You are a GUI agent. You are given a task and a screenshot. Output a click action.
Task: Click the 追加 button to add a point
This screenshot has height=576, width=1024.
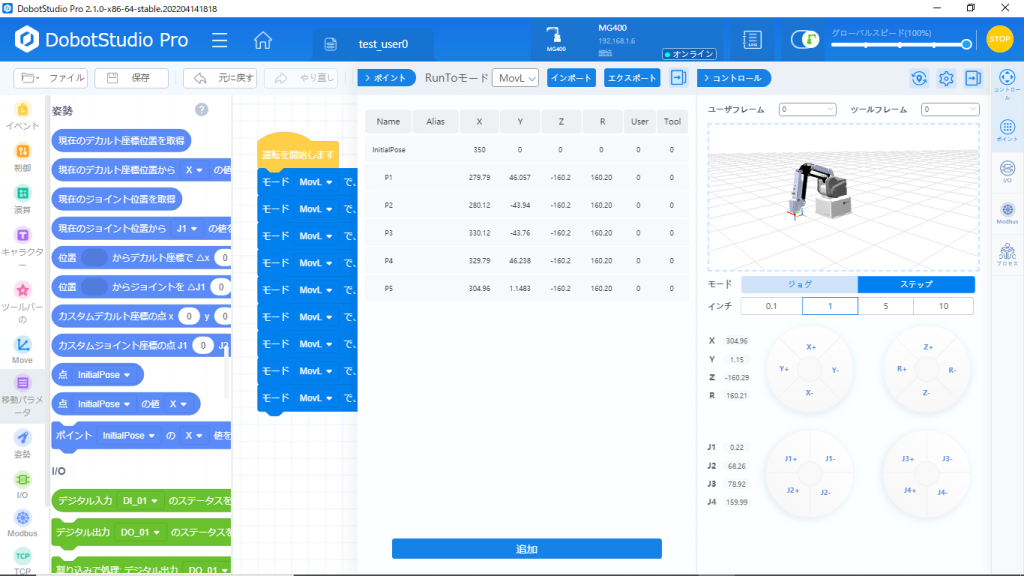pyautogui.click(x=526, y=549)
